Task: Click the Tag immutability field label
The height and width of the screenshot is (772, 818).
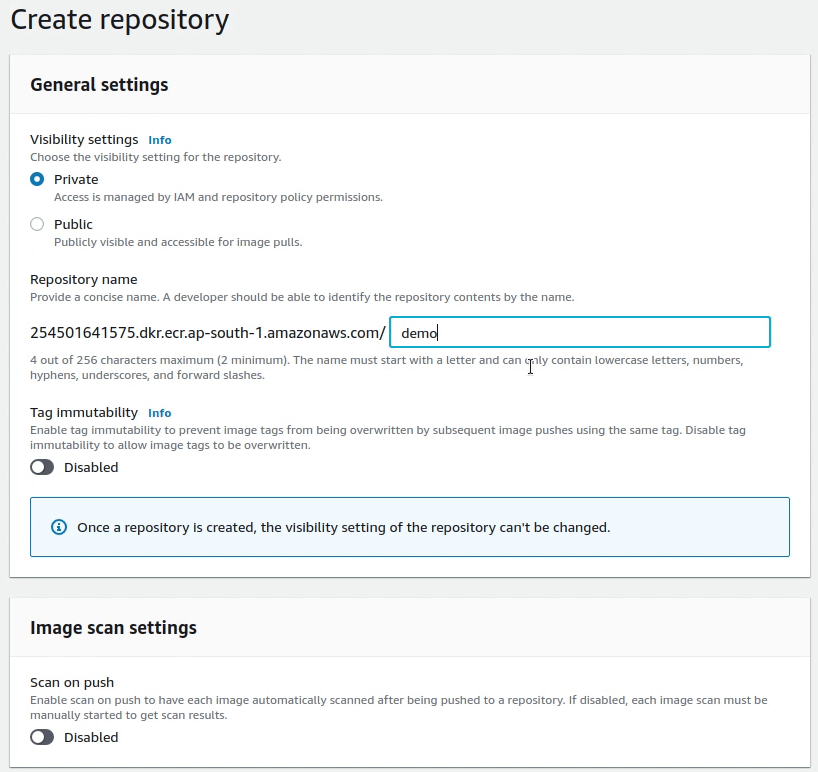Action: (84, 412)
